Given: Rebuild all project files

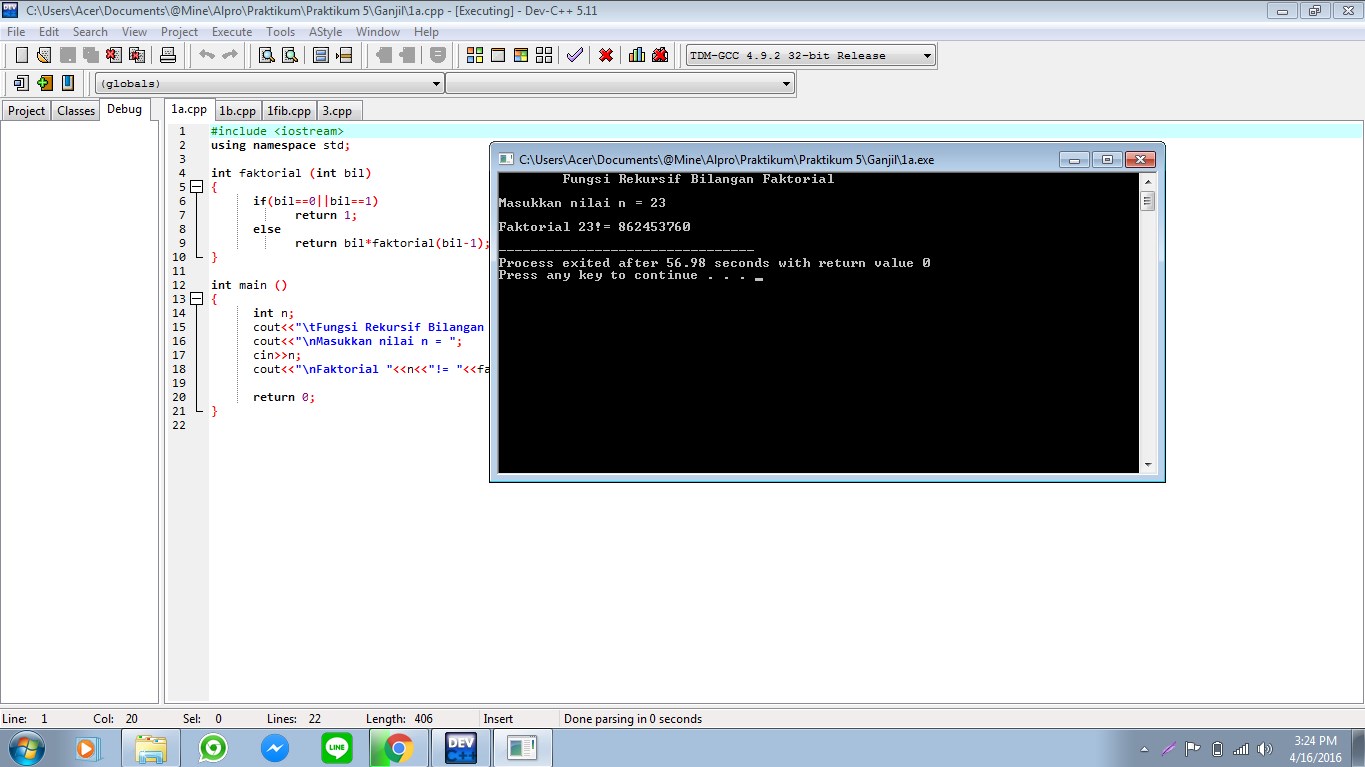Looking at the screenshot, I should 544,55.
